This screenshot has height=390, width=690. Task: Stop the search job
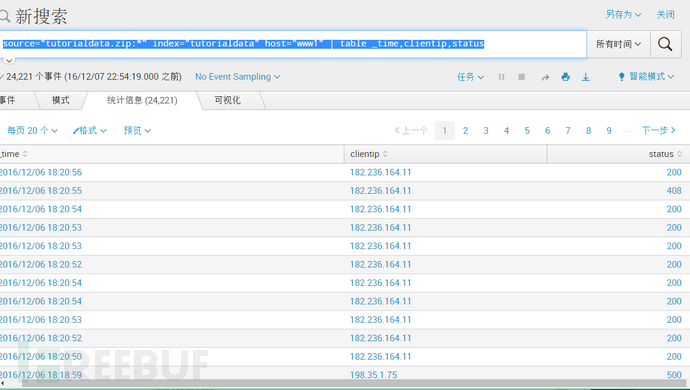521,77
